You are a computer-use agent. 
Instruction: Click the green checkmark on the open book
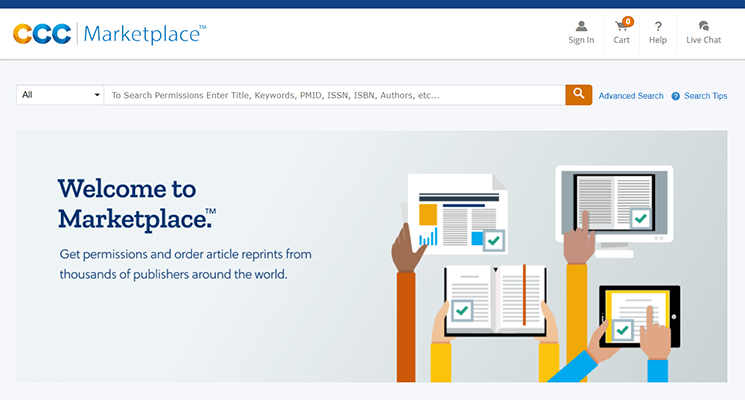pyautogui.click(x=461, y=310)
